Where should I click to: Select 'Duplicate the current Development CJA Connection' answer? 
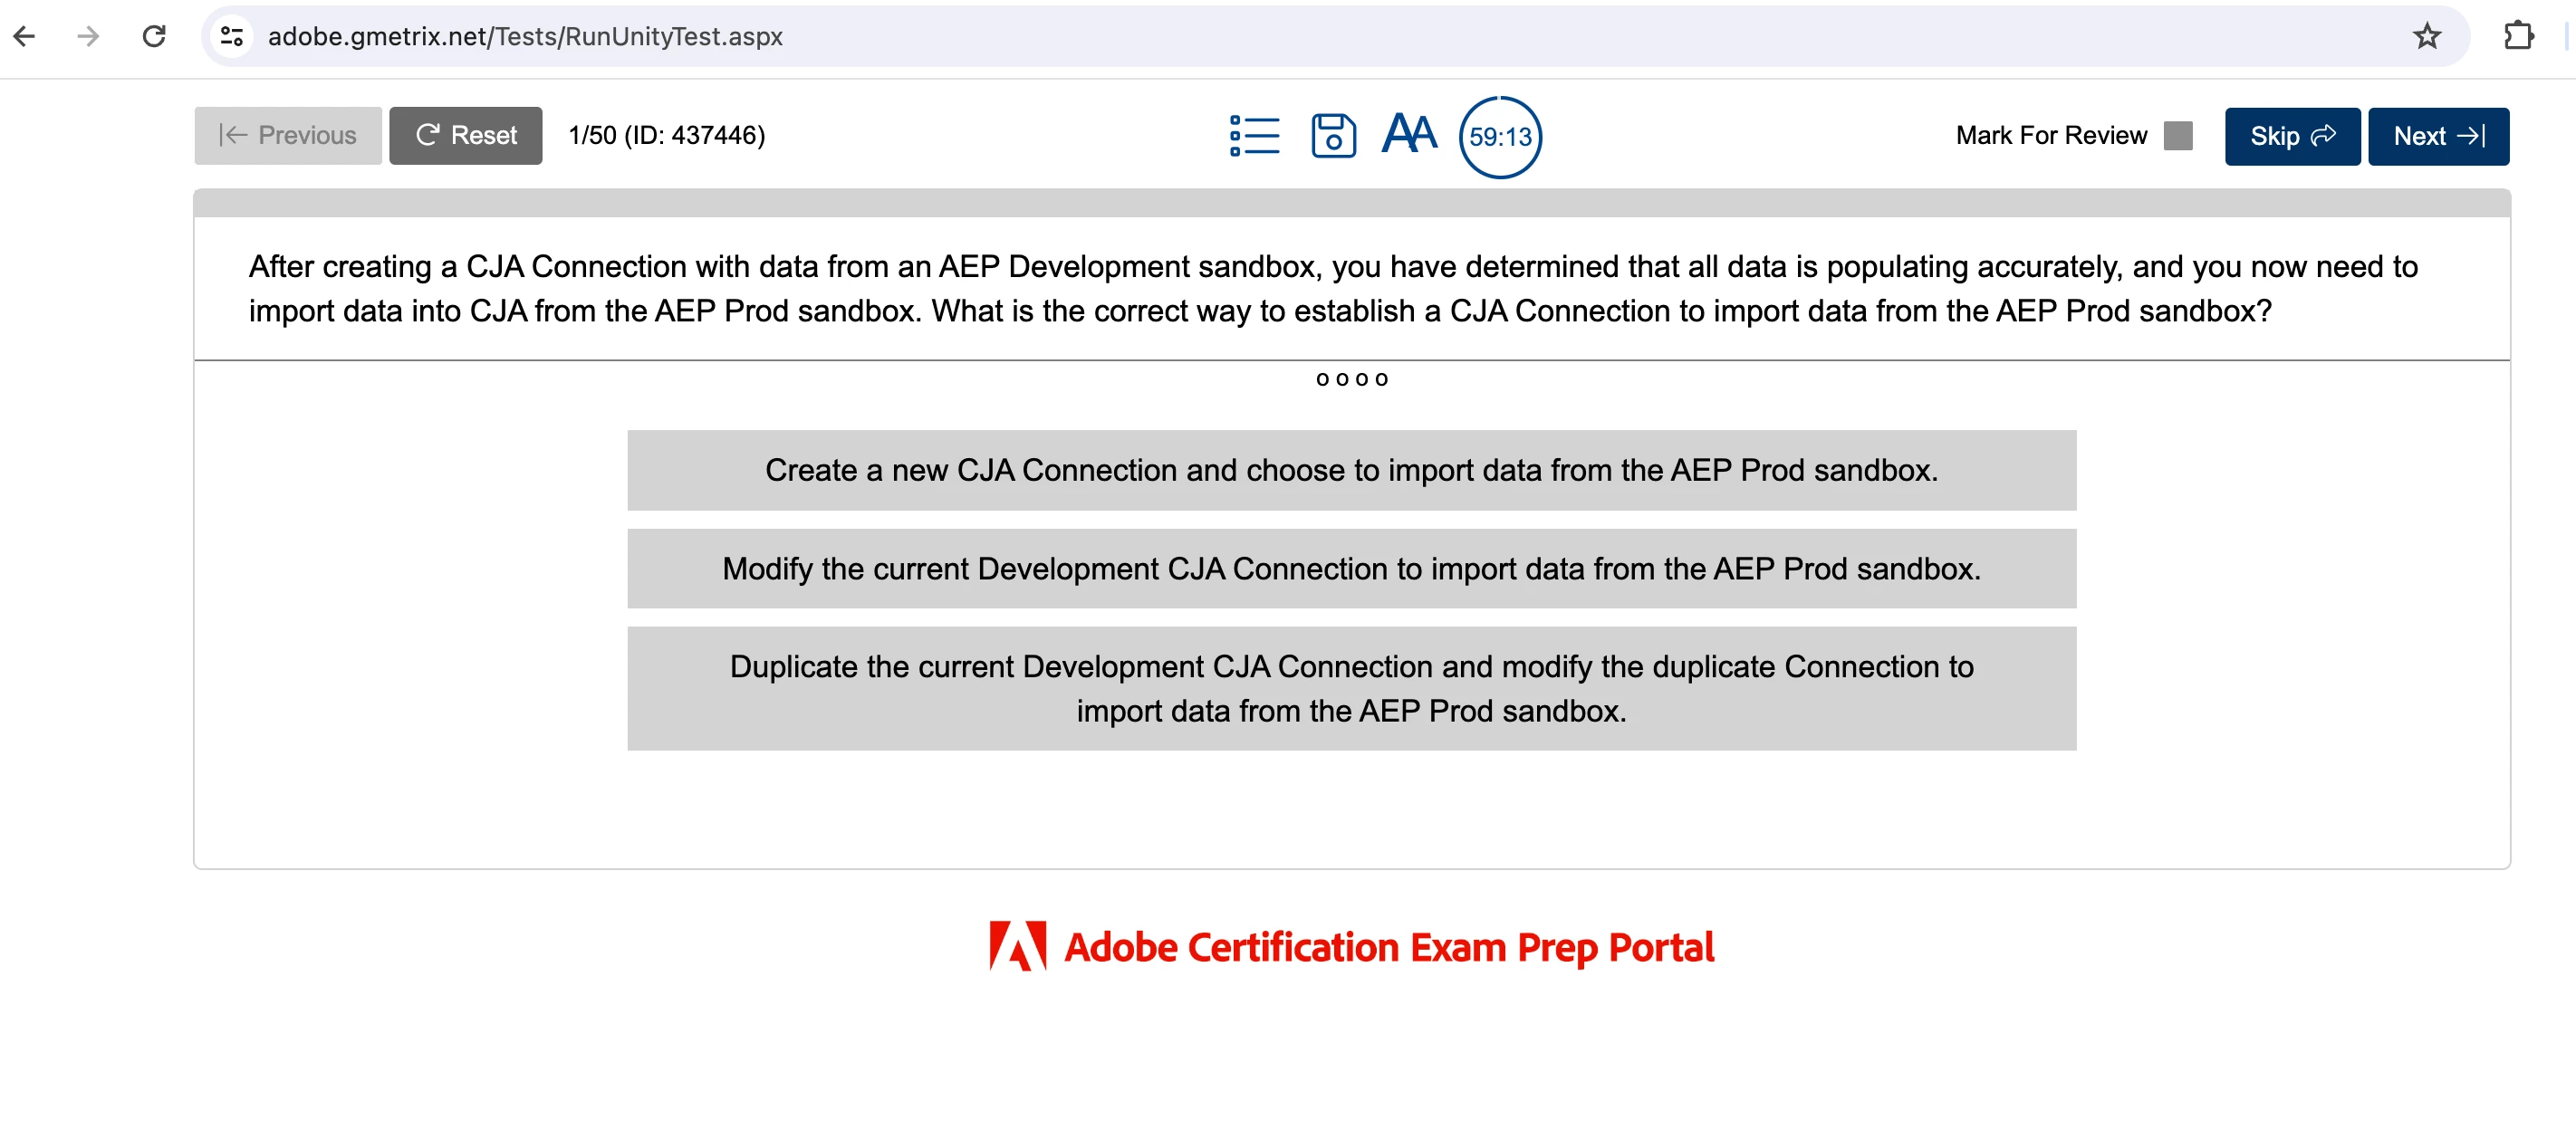(x=1351, y=688)
